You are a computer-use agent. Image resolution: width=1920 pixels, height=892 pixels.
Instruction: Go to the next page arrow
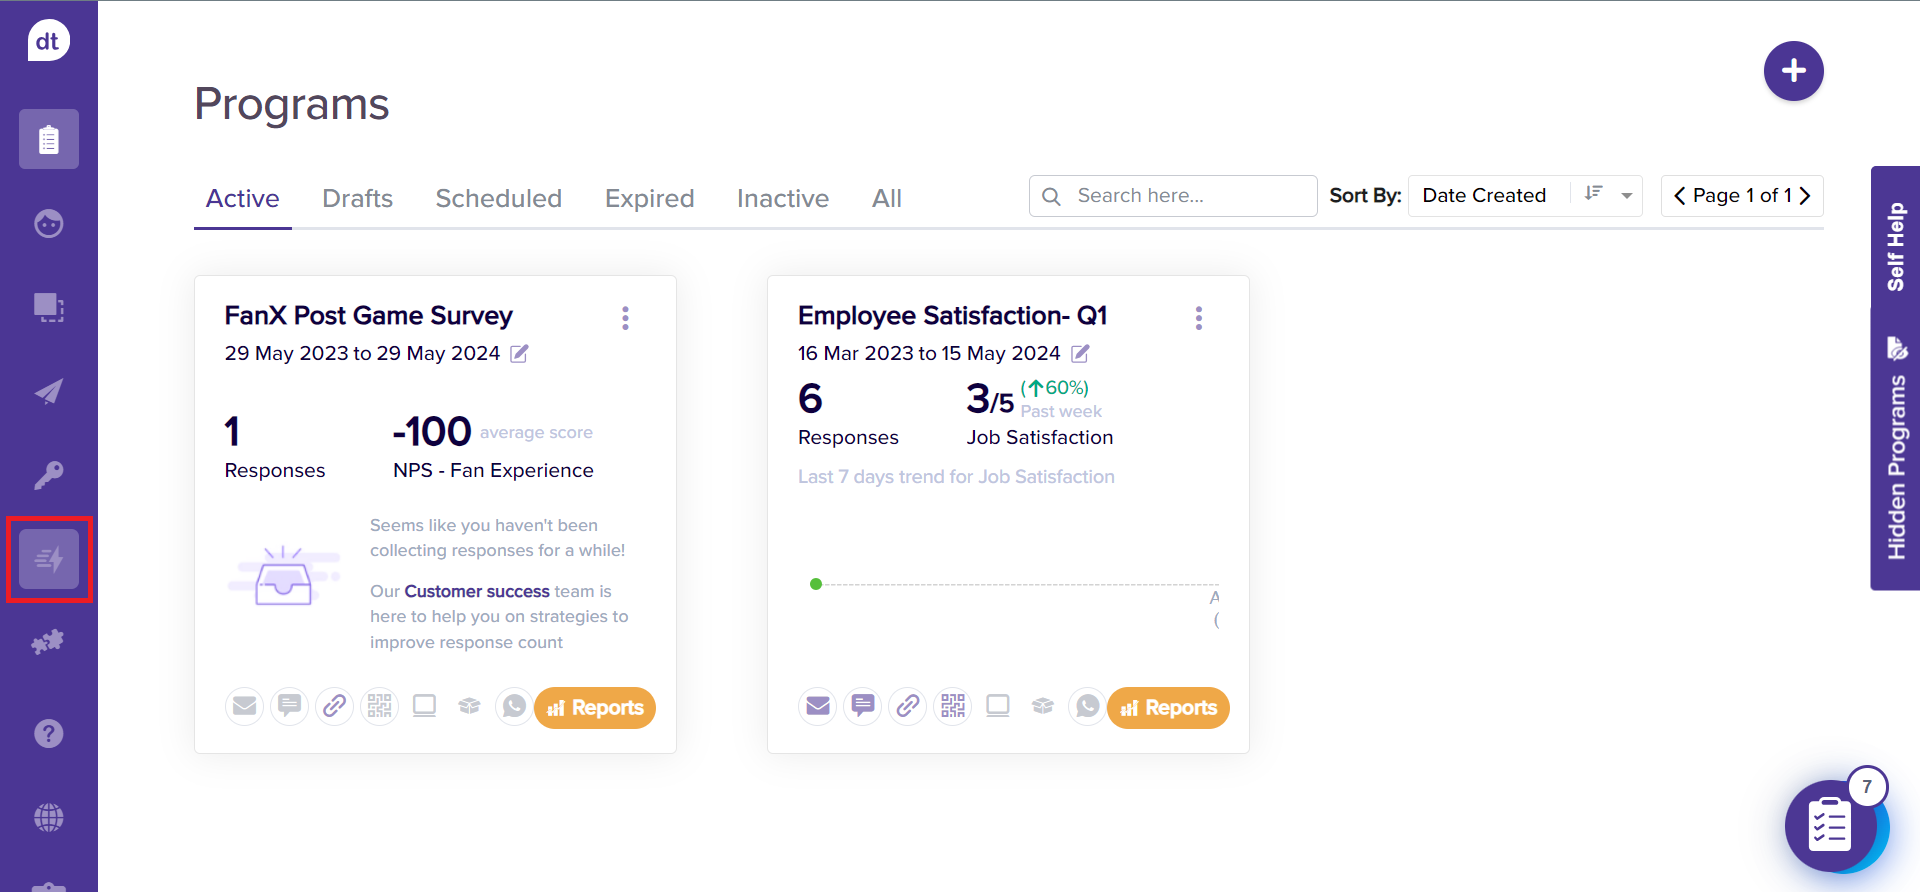[1806, 196]
